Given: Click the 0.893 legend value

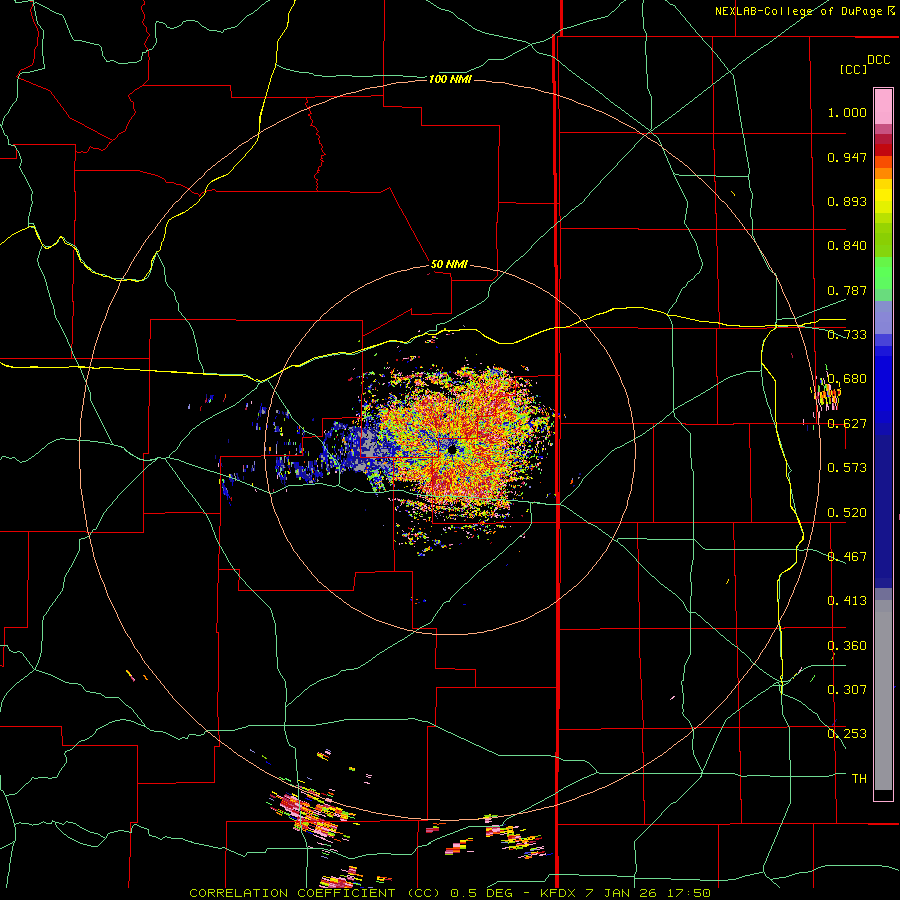Looking at the screenshot, I should click(847, 201).
